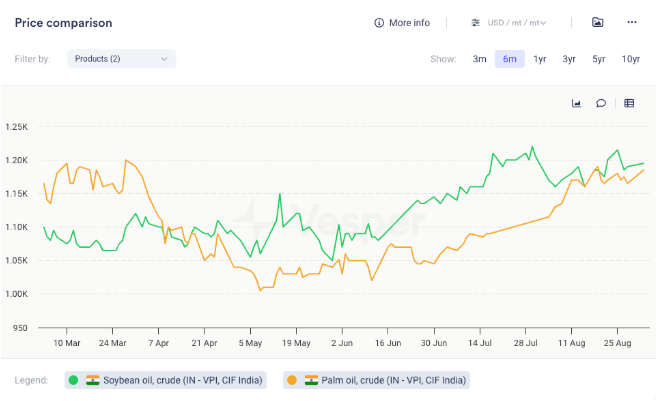The height and width of the screenshot is (401, 656).
Task: Click the More info link text
Action: 409,23
